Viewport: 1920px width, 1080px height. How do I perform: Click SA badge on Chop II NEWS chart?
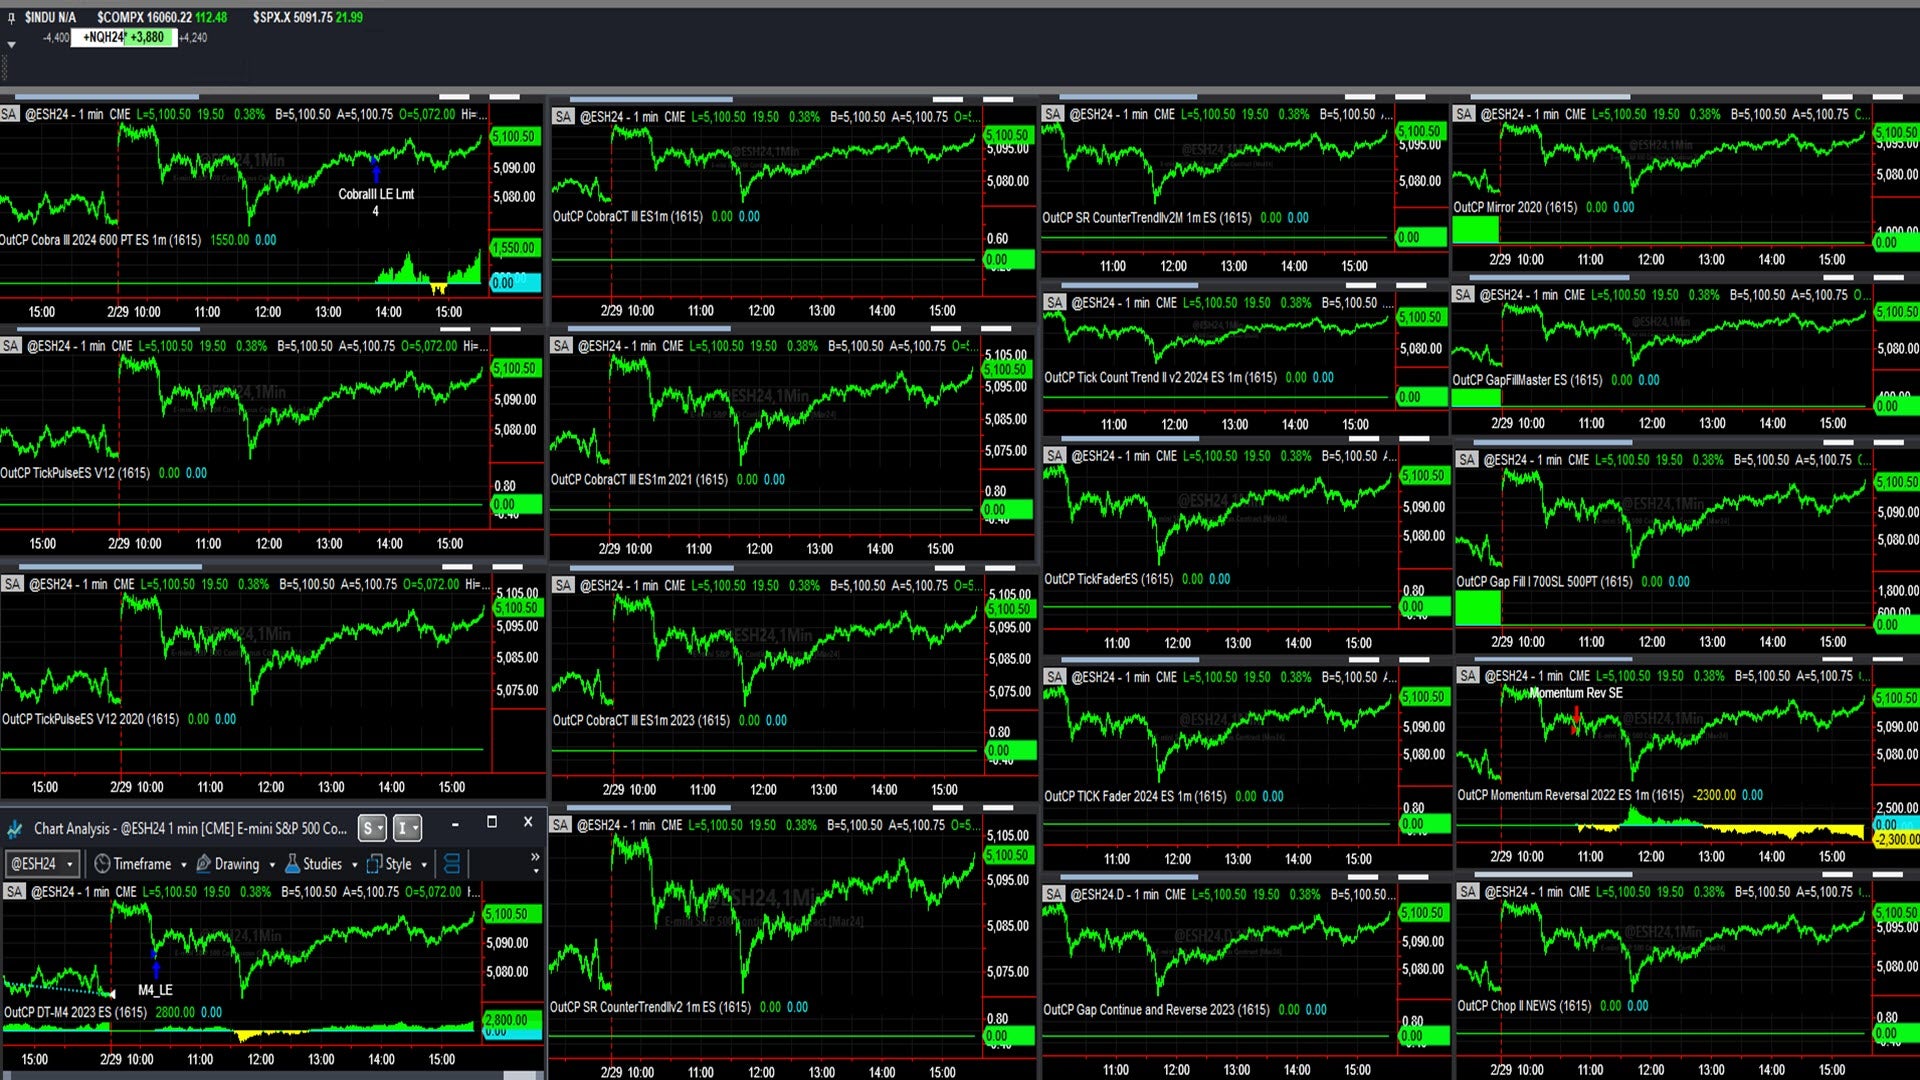coord(1468,892)
